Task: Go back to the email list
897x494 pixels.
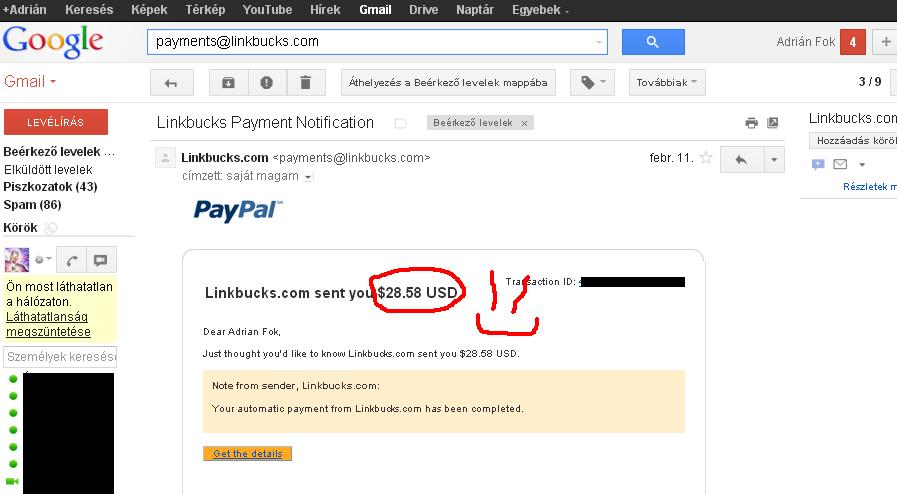Action: click(171, 83)
